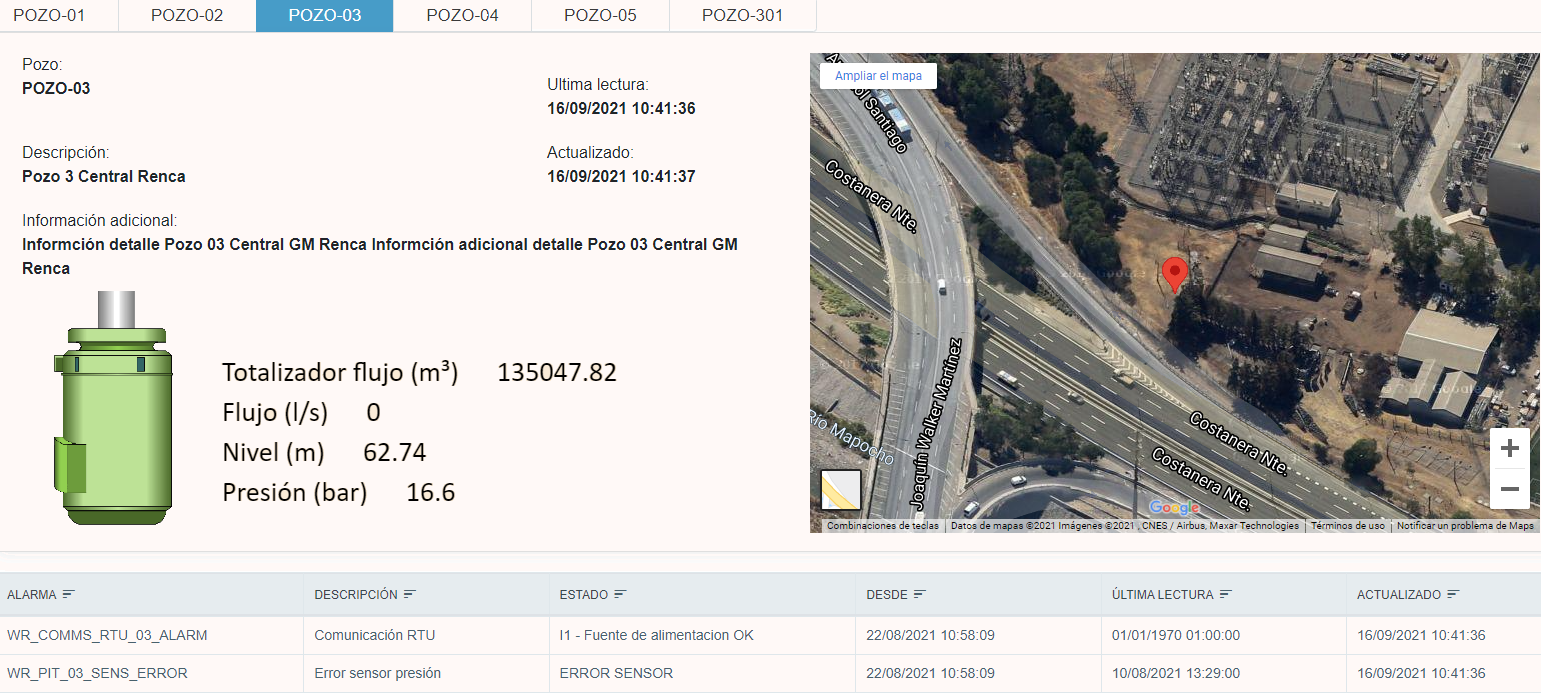Viewport: 1541px width, 693px height.
Task: Zoom in using the map plus button
Action: 1509,449
